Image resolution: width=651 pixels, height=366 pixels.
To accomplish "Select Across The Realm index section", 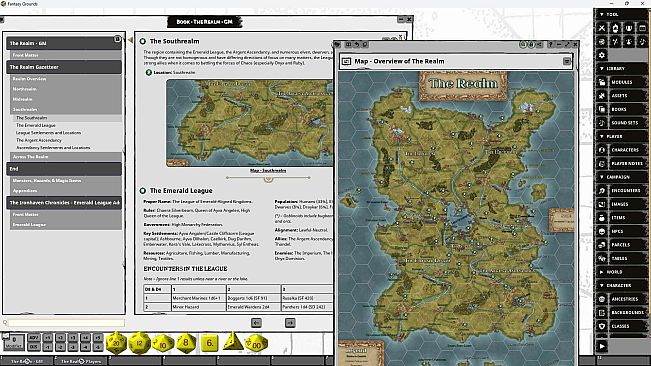I will point(66,157).
